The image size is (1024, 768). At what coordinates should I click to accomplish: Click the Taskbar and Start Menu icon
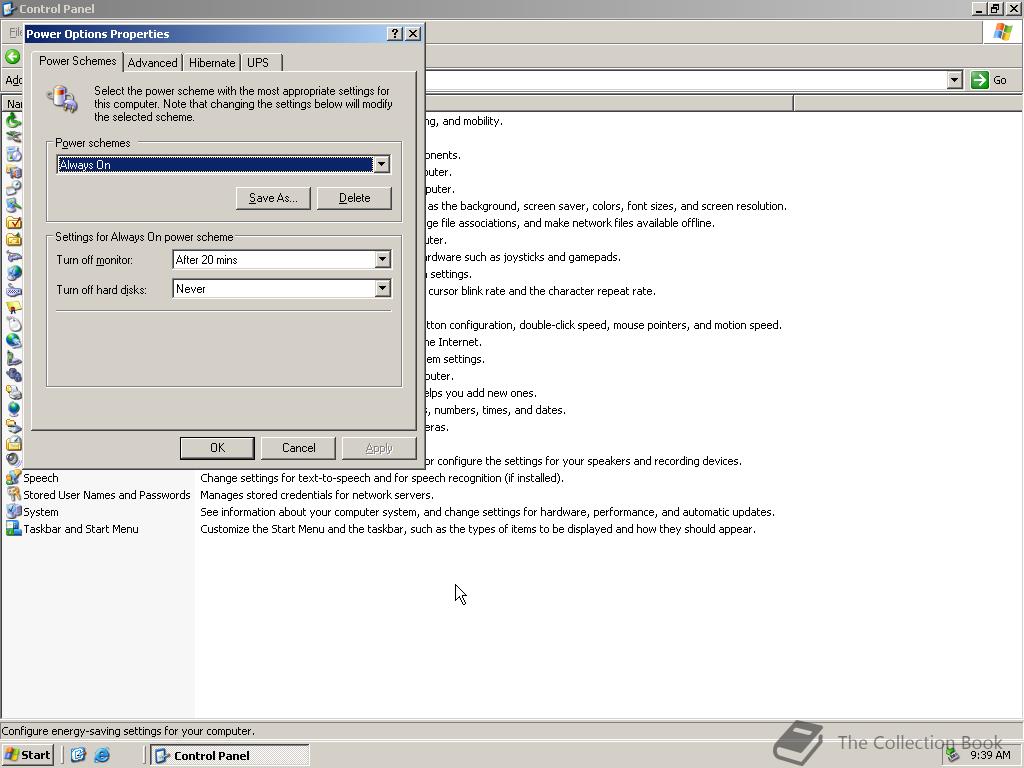pos(13,528)
